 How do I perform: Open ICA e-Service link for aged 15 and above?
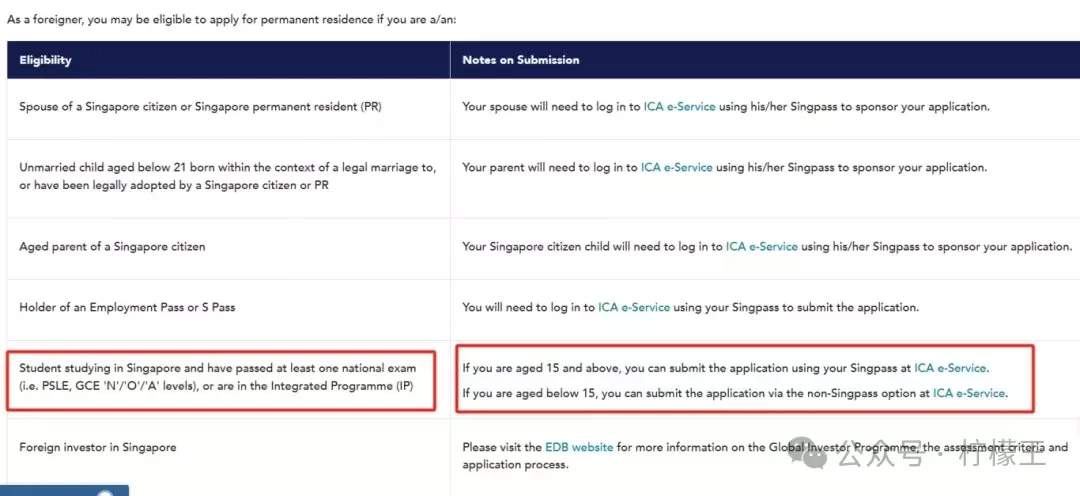[x=951, y=369]
